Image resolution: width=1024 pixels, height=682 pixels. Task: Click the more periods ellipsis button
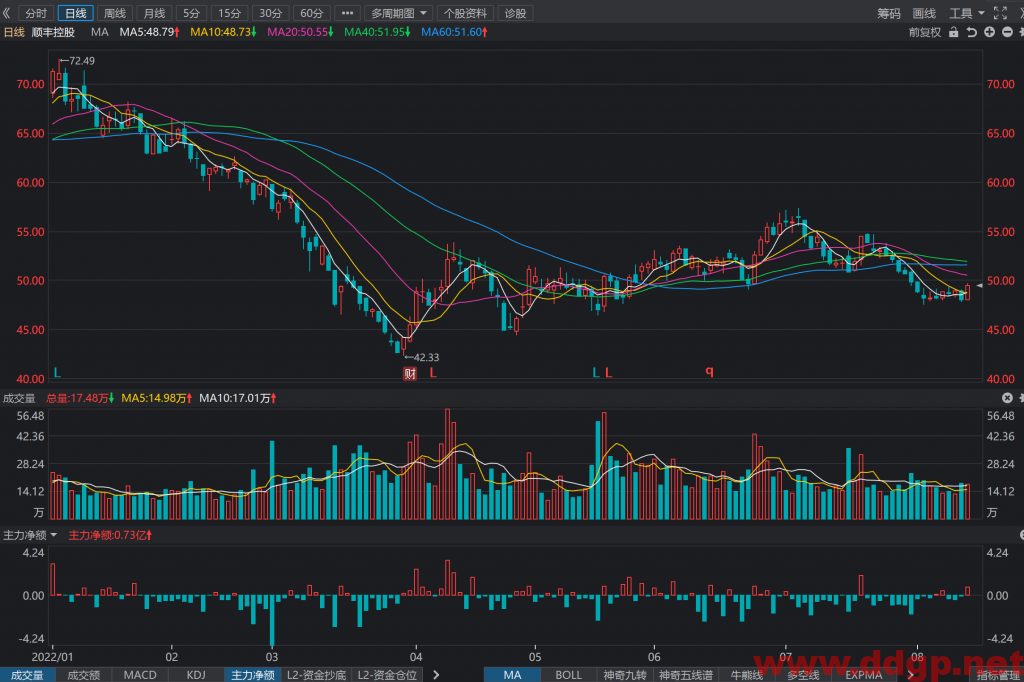tap(347, 13)
